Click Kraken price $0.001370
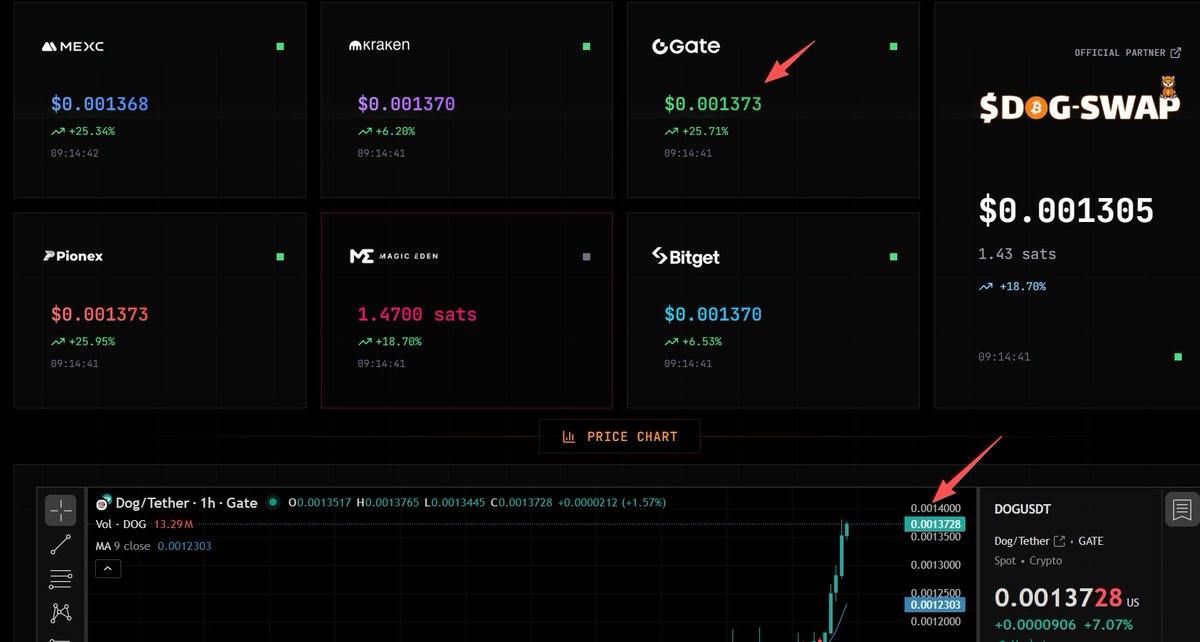1200x642 pixels. (x=406, y=104)
